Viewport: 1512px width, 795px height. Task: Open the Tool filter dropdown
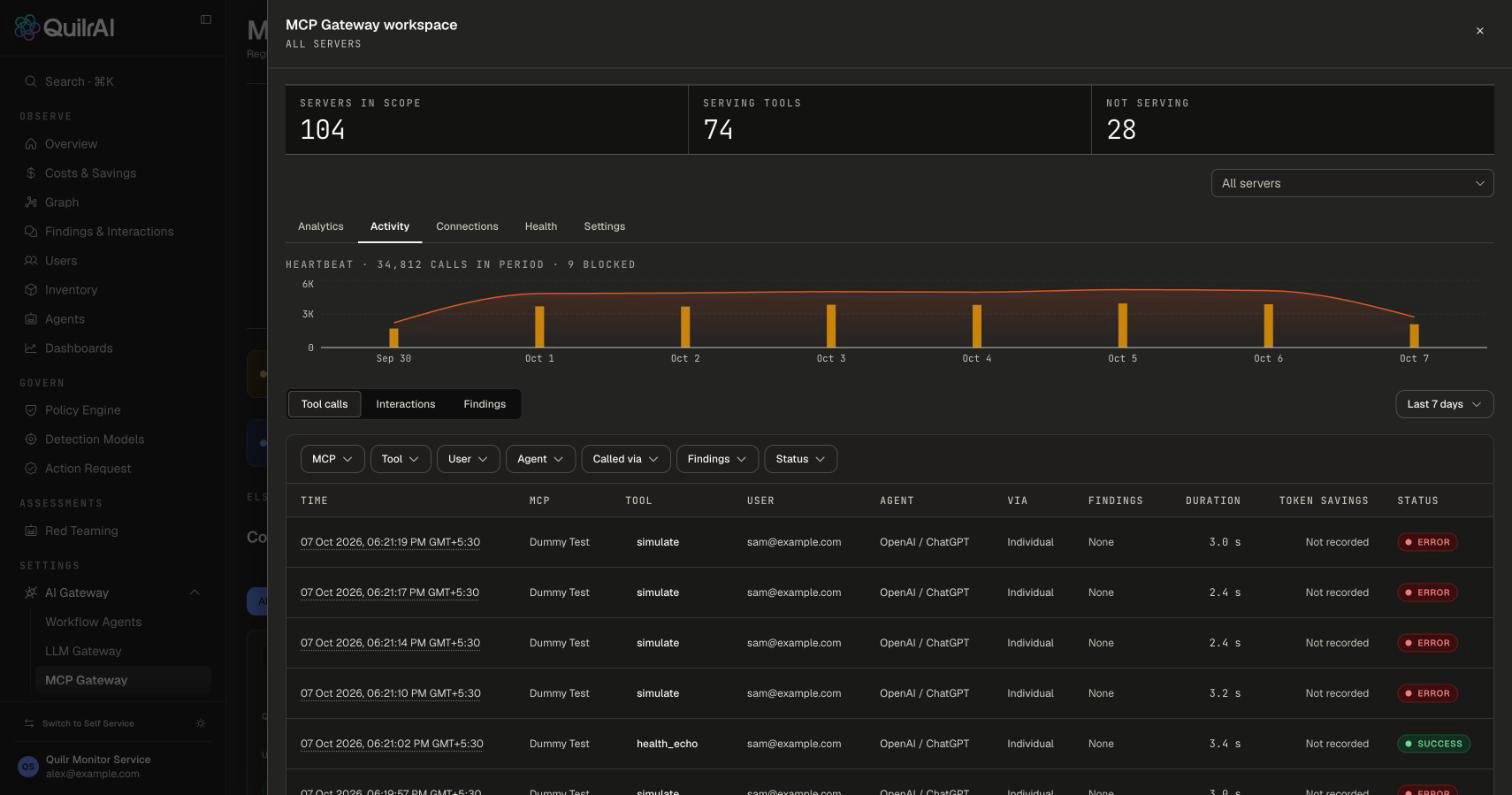[x=400, y=459]
